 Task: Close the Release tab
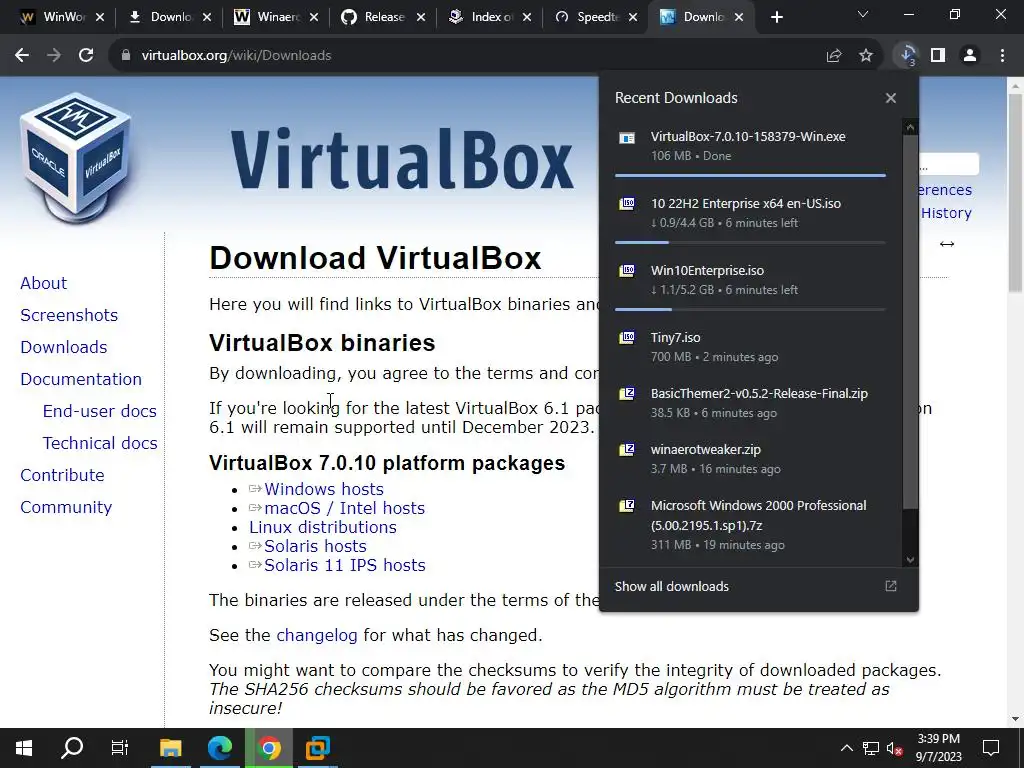421,17
